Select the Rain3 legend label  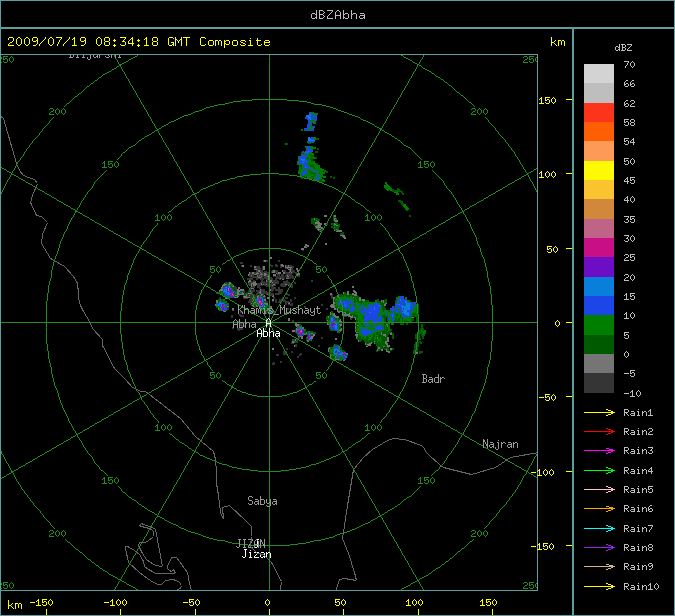click(638, 451)
